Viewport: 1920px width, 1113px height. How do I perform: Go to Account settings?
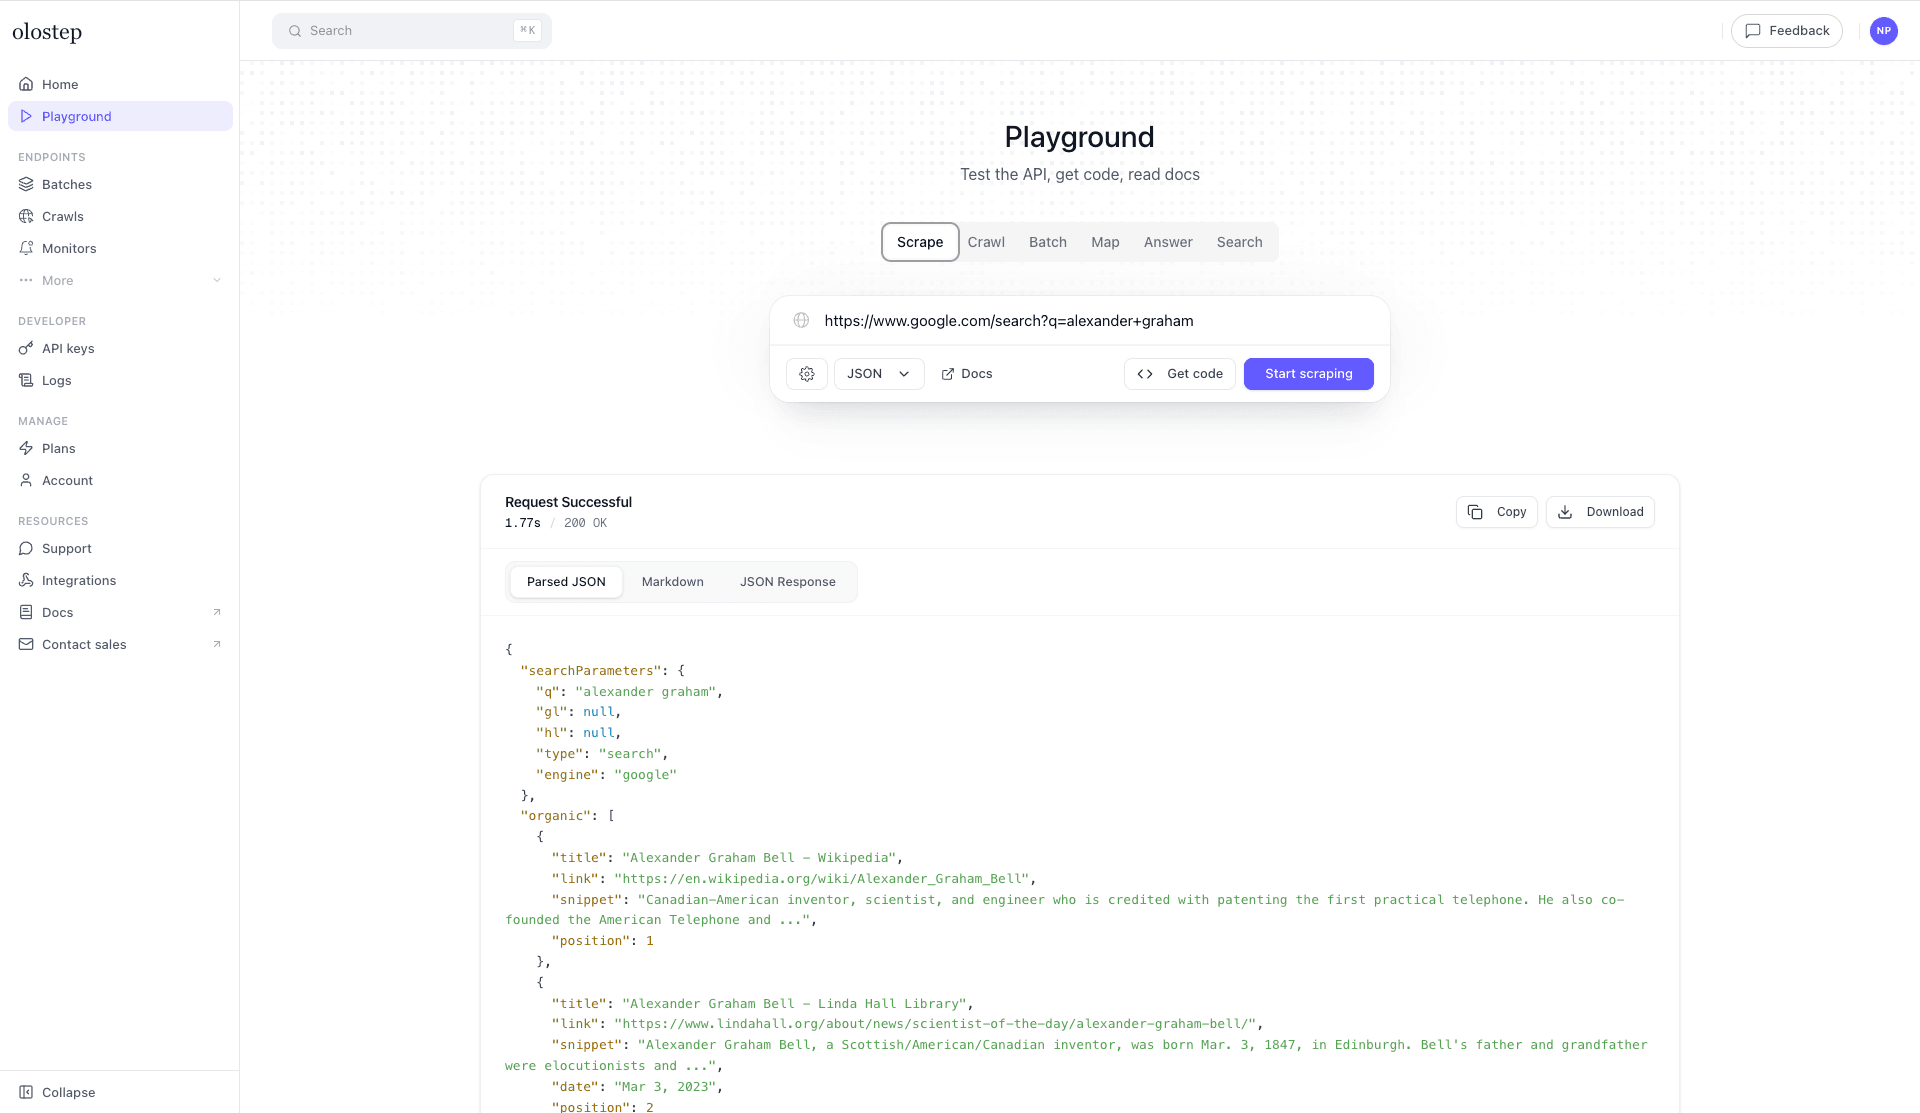pyautogui.click(x=120, y=480)
